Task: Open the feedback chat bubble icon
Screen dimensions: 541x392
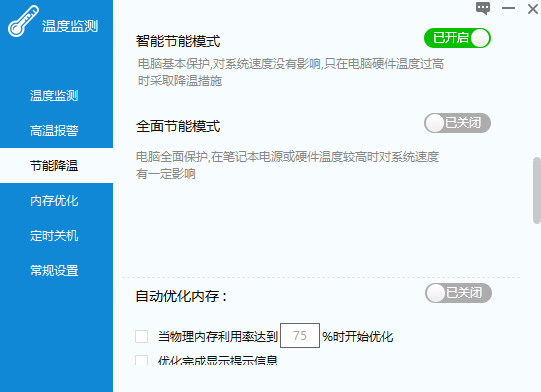Action: click(483, 8)
